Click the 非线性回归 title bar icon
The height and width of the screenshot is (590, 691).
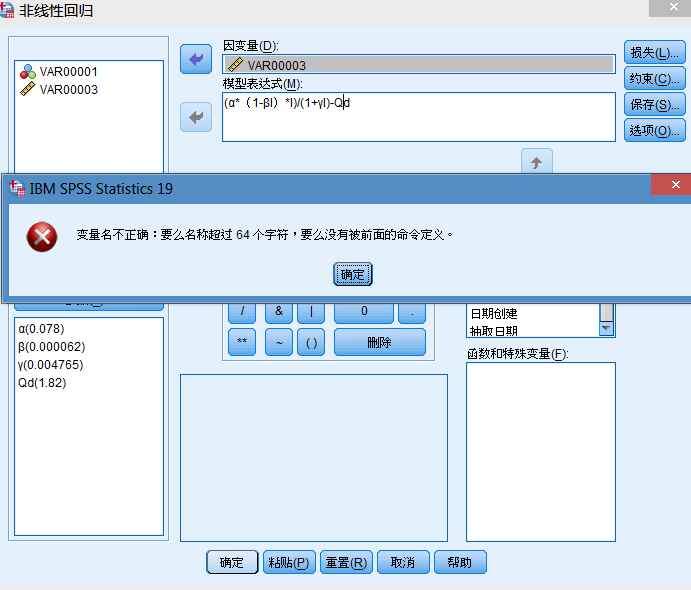[7, 10]
